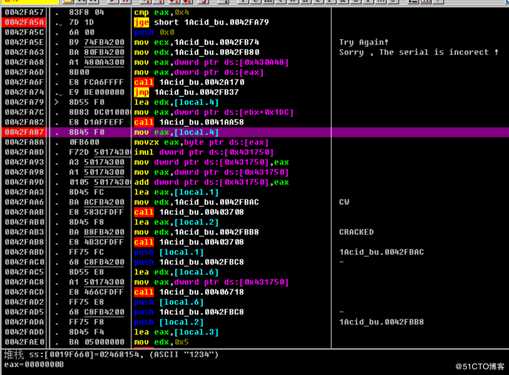Select instruction 'mov ecx,1Acid_bu.0042FB74'
Viewport: 509px width, 375px height.
click(197, 42)
